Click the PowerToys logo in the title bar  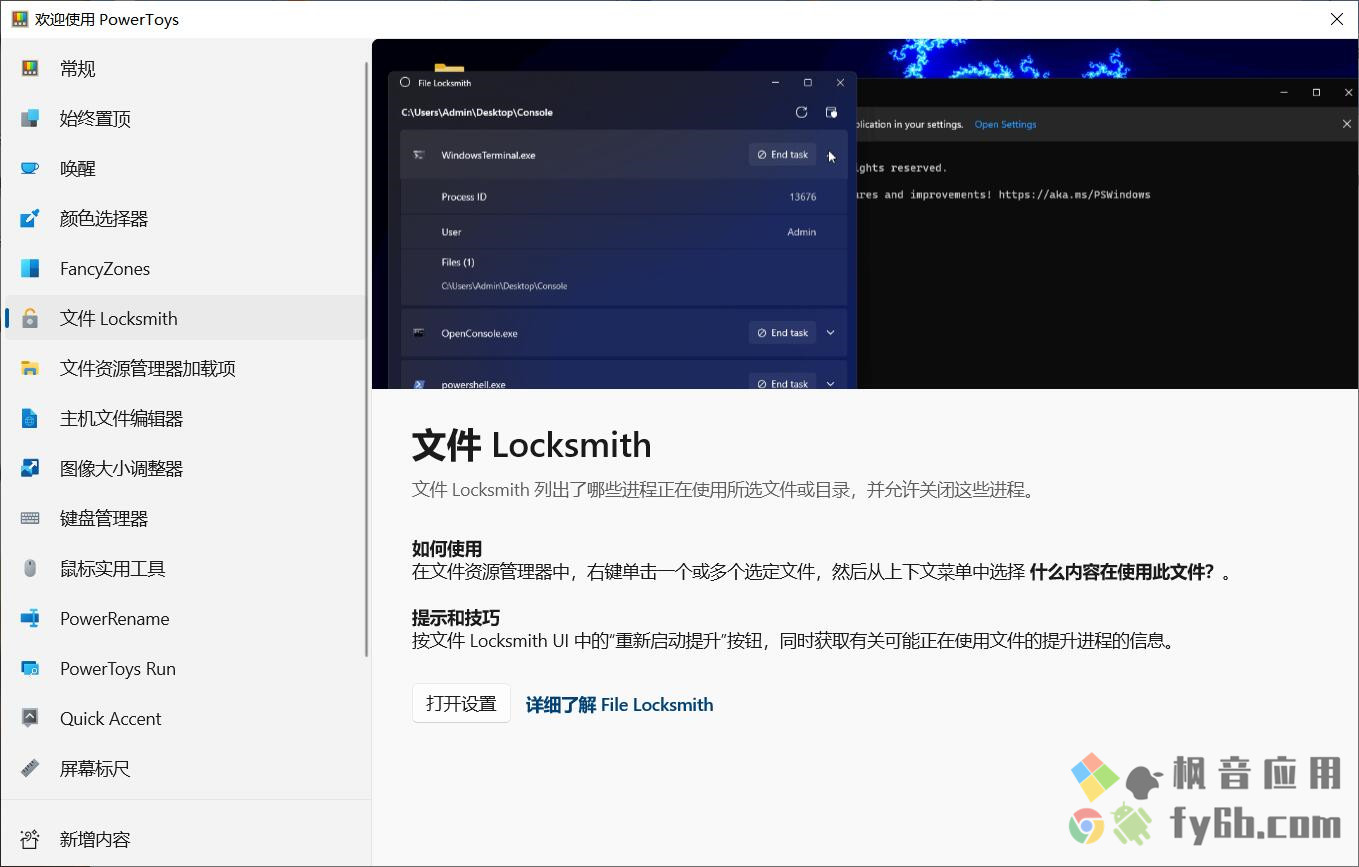pyautogui.click(x=19, y=19)
